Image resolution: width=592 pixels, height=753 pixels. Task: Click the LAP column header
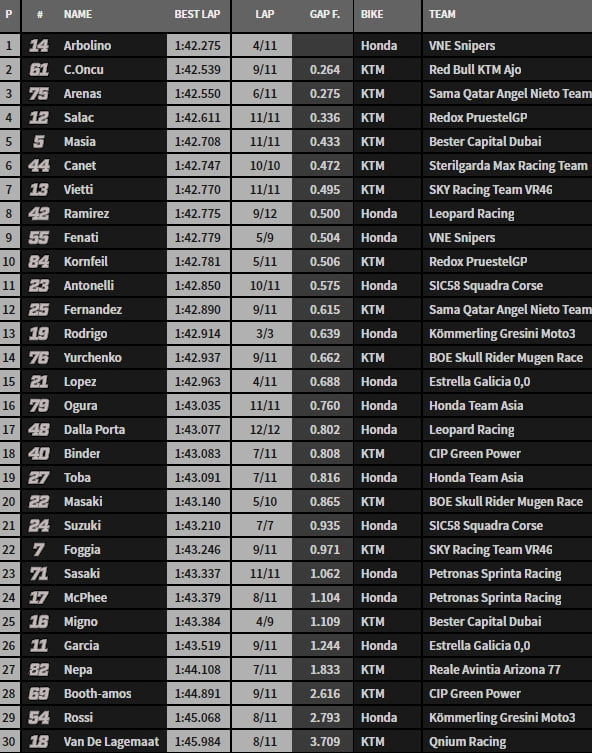265,14
